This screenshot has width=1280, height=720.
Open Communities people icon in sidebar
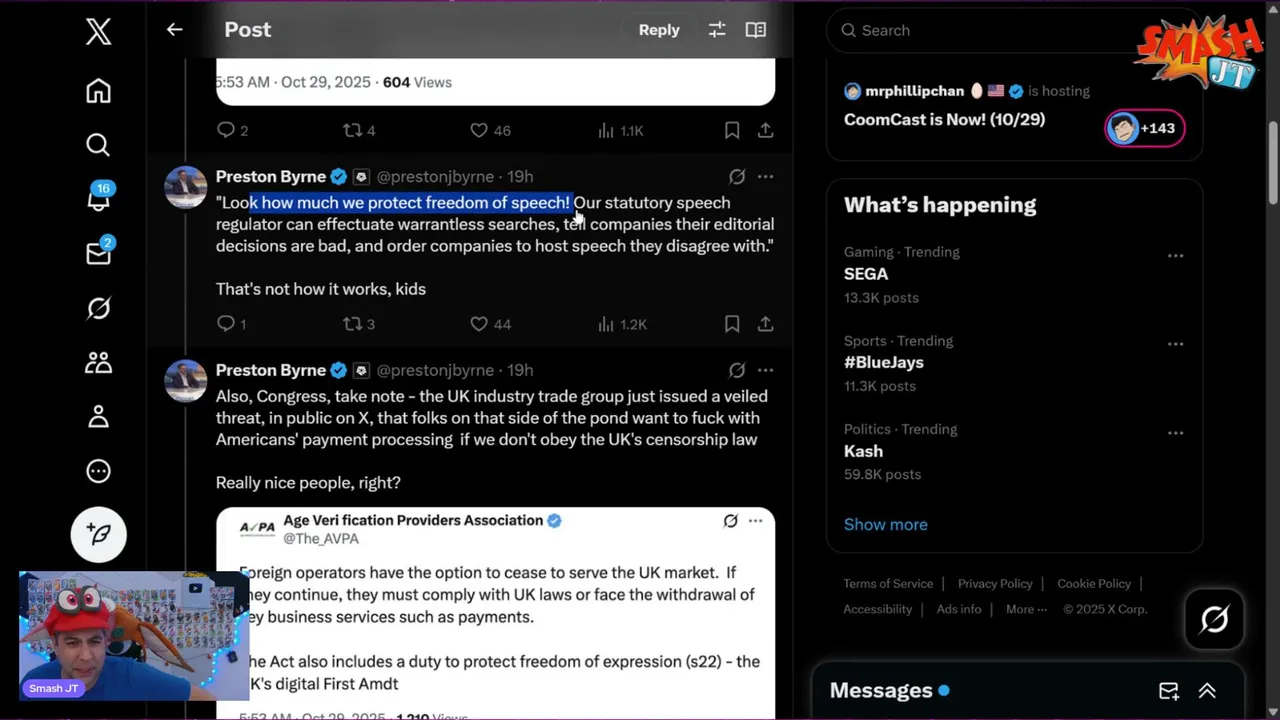98,362
